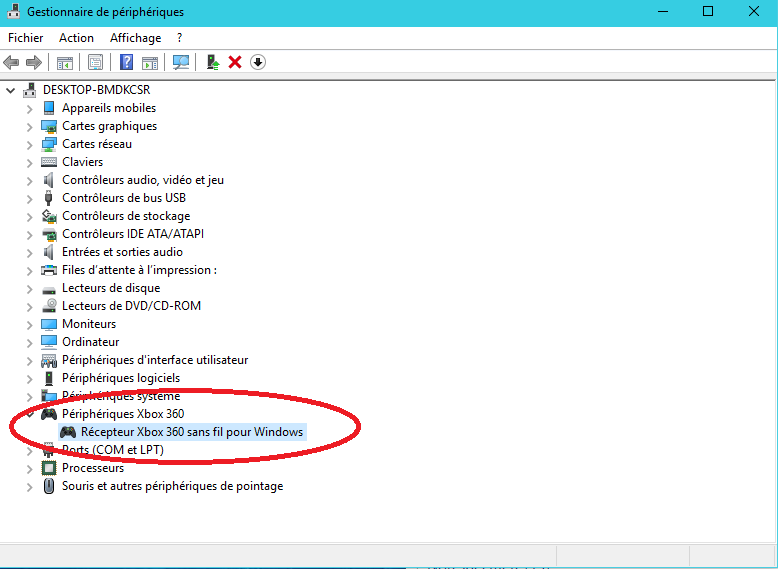Click the Cartes réseau network icon
The width and height of the screenshot is (778, 569).
[x=49, y=144]
